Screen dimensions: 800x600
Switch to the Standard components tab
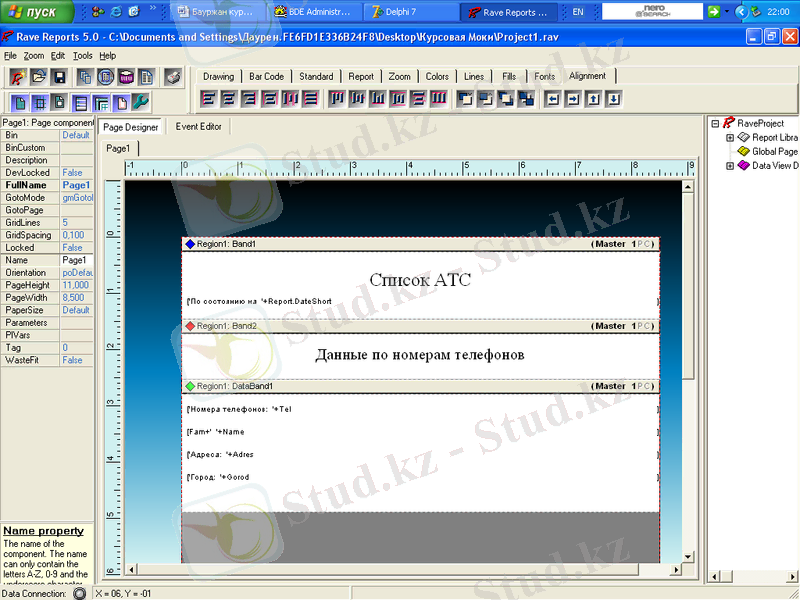pos(316,77)
